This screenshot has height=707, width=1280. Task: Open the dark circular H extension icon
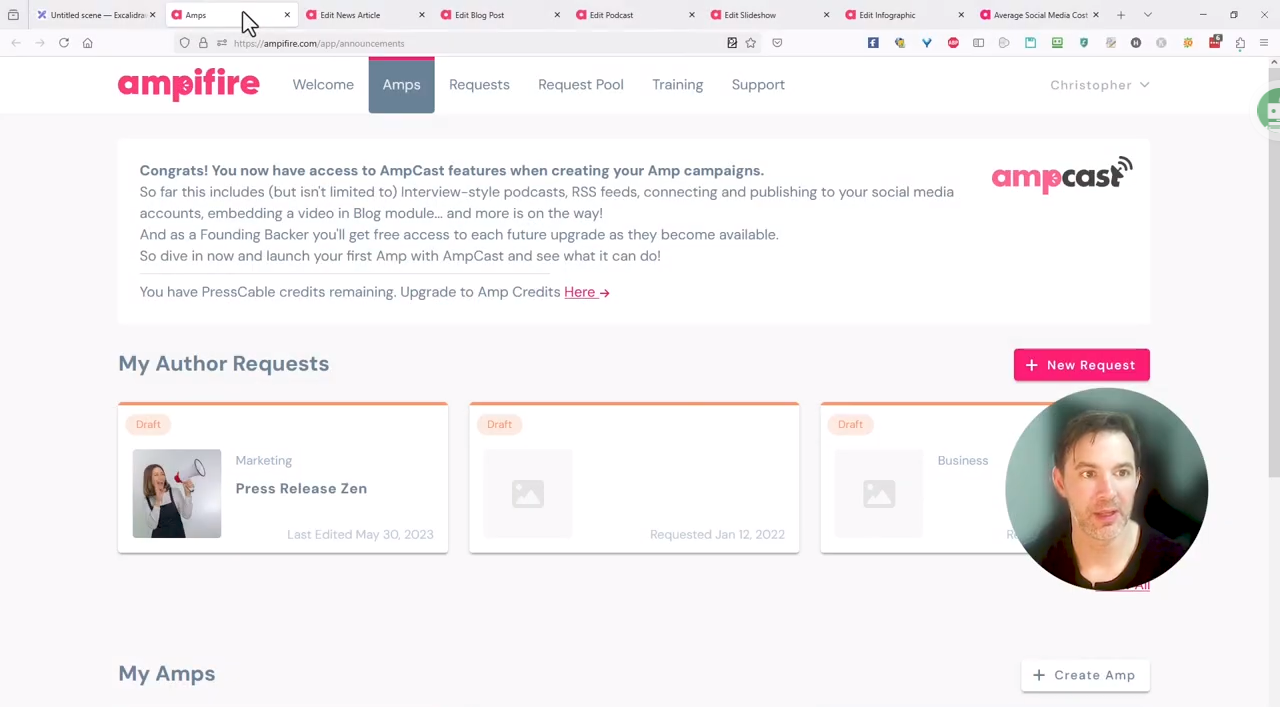[x=1136, y=43]
